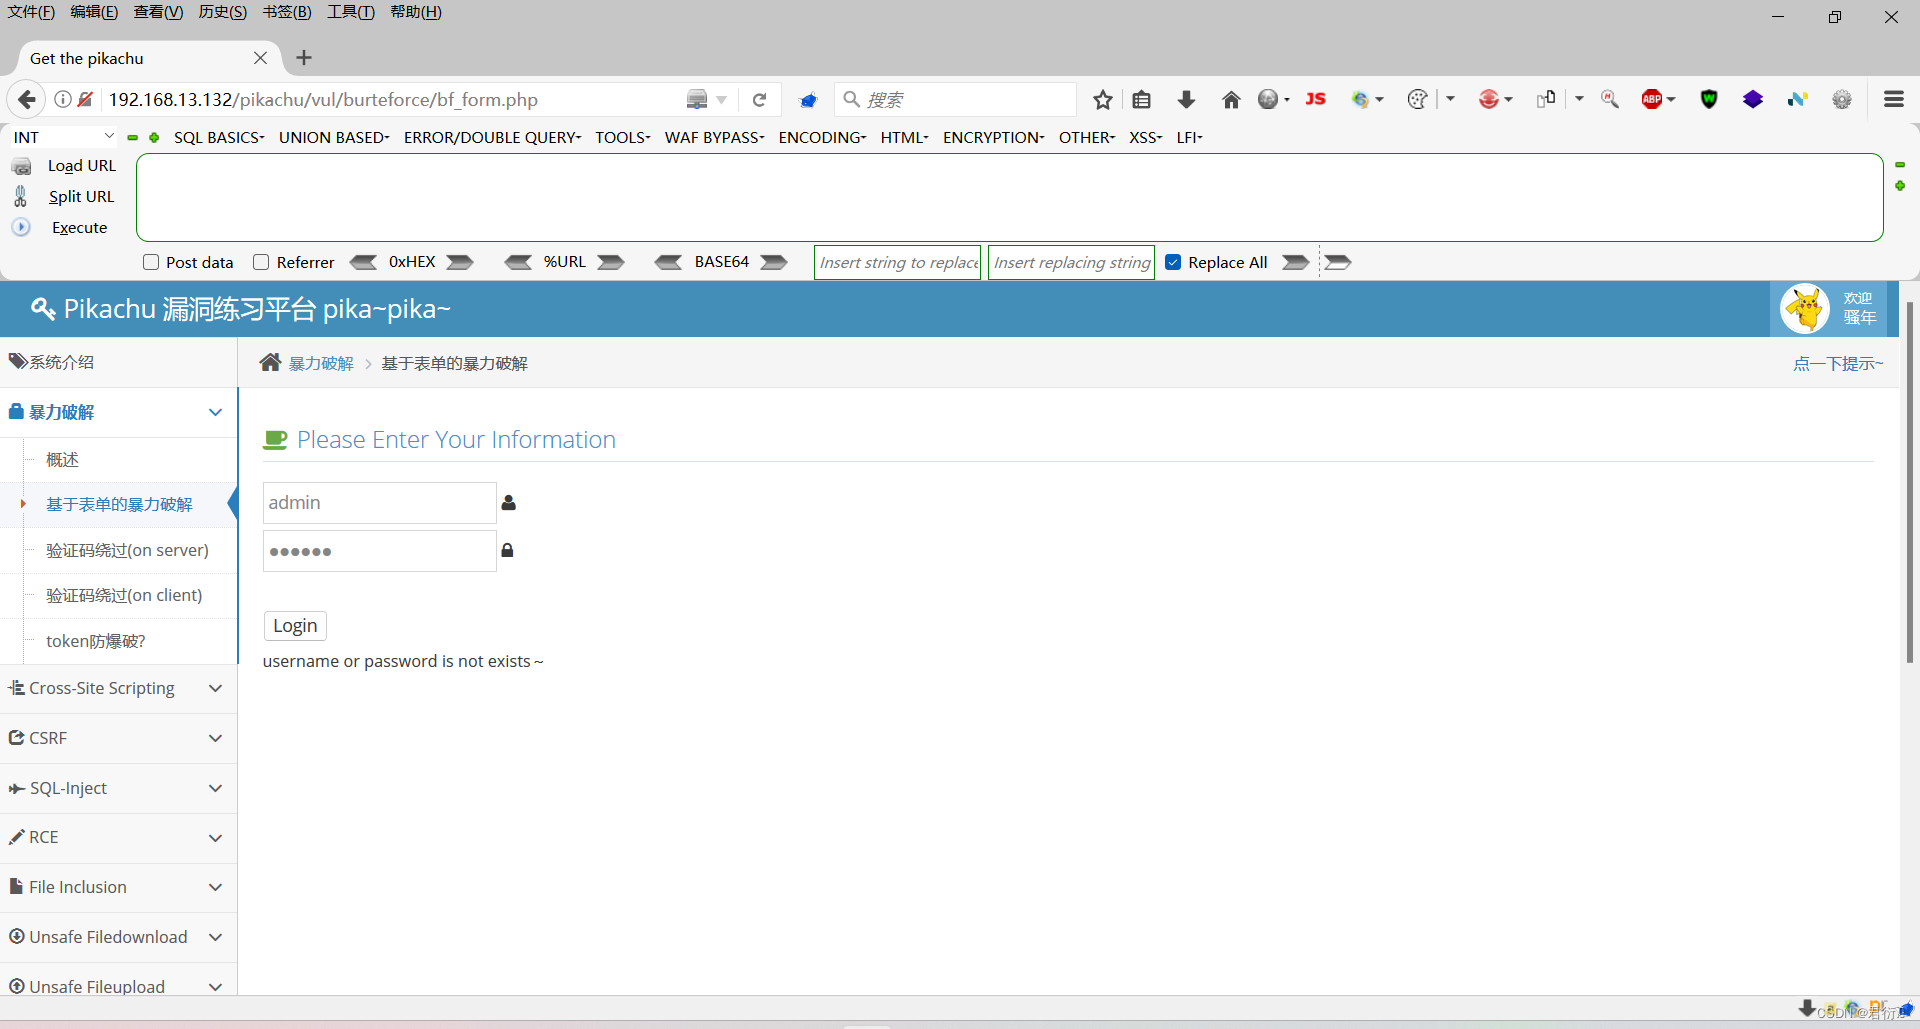Viewport: 1920px width, 1029px height.
Task: Open the 书签(B) menu
Action: (287, 12)
